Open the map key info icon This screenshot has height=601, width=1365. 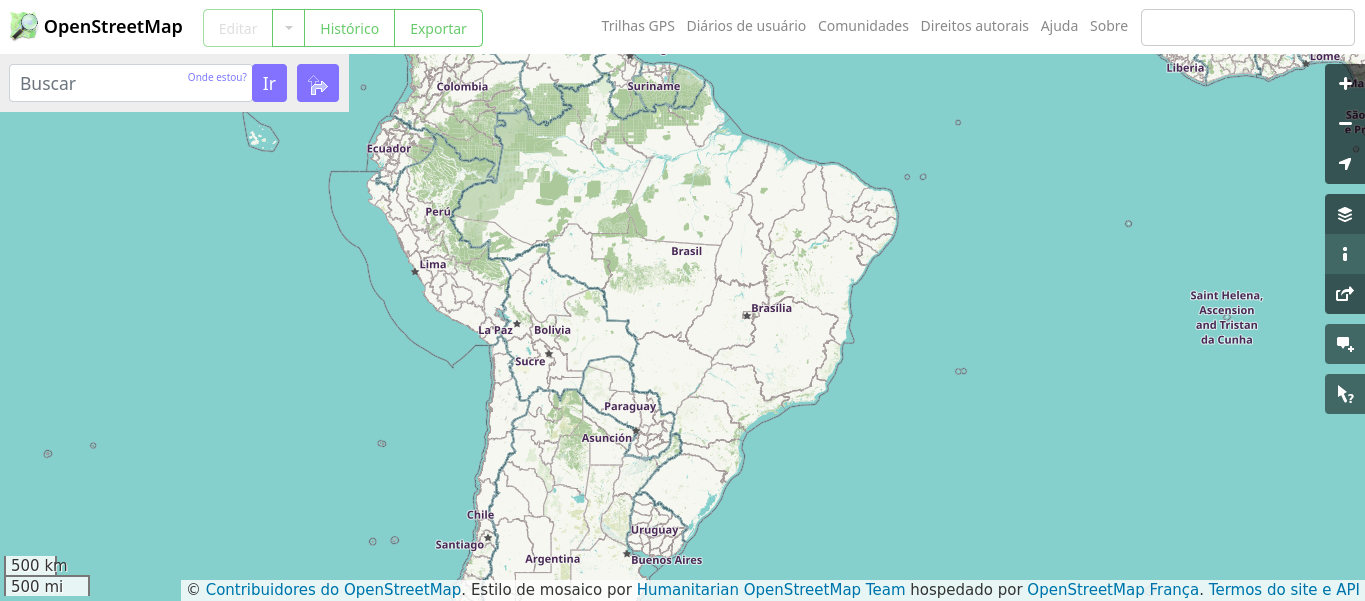1345,253
